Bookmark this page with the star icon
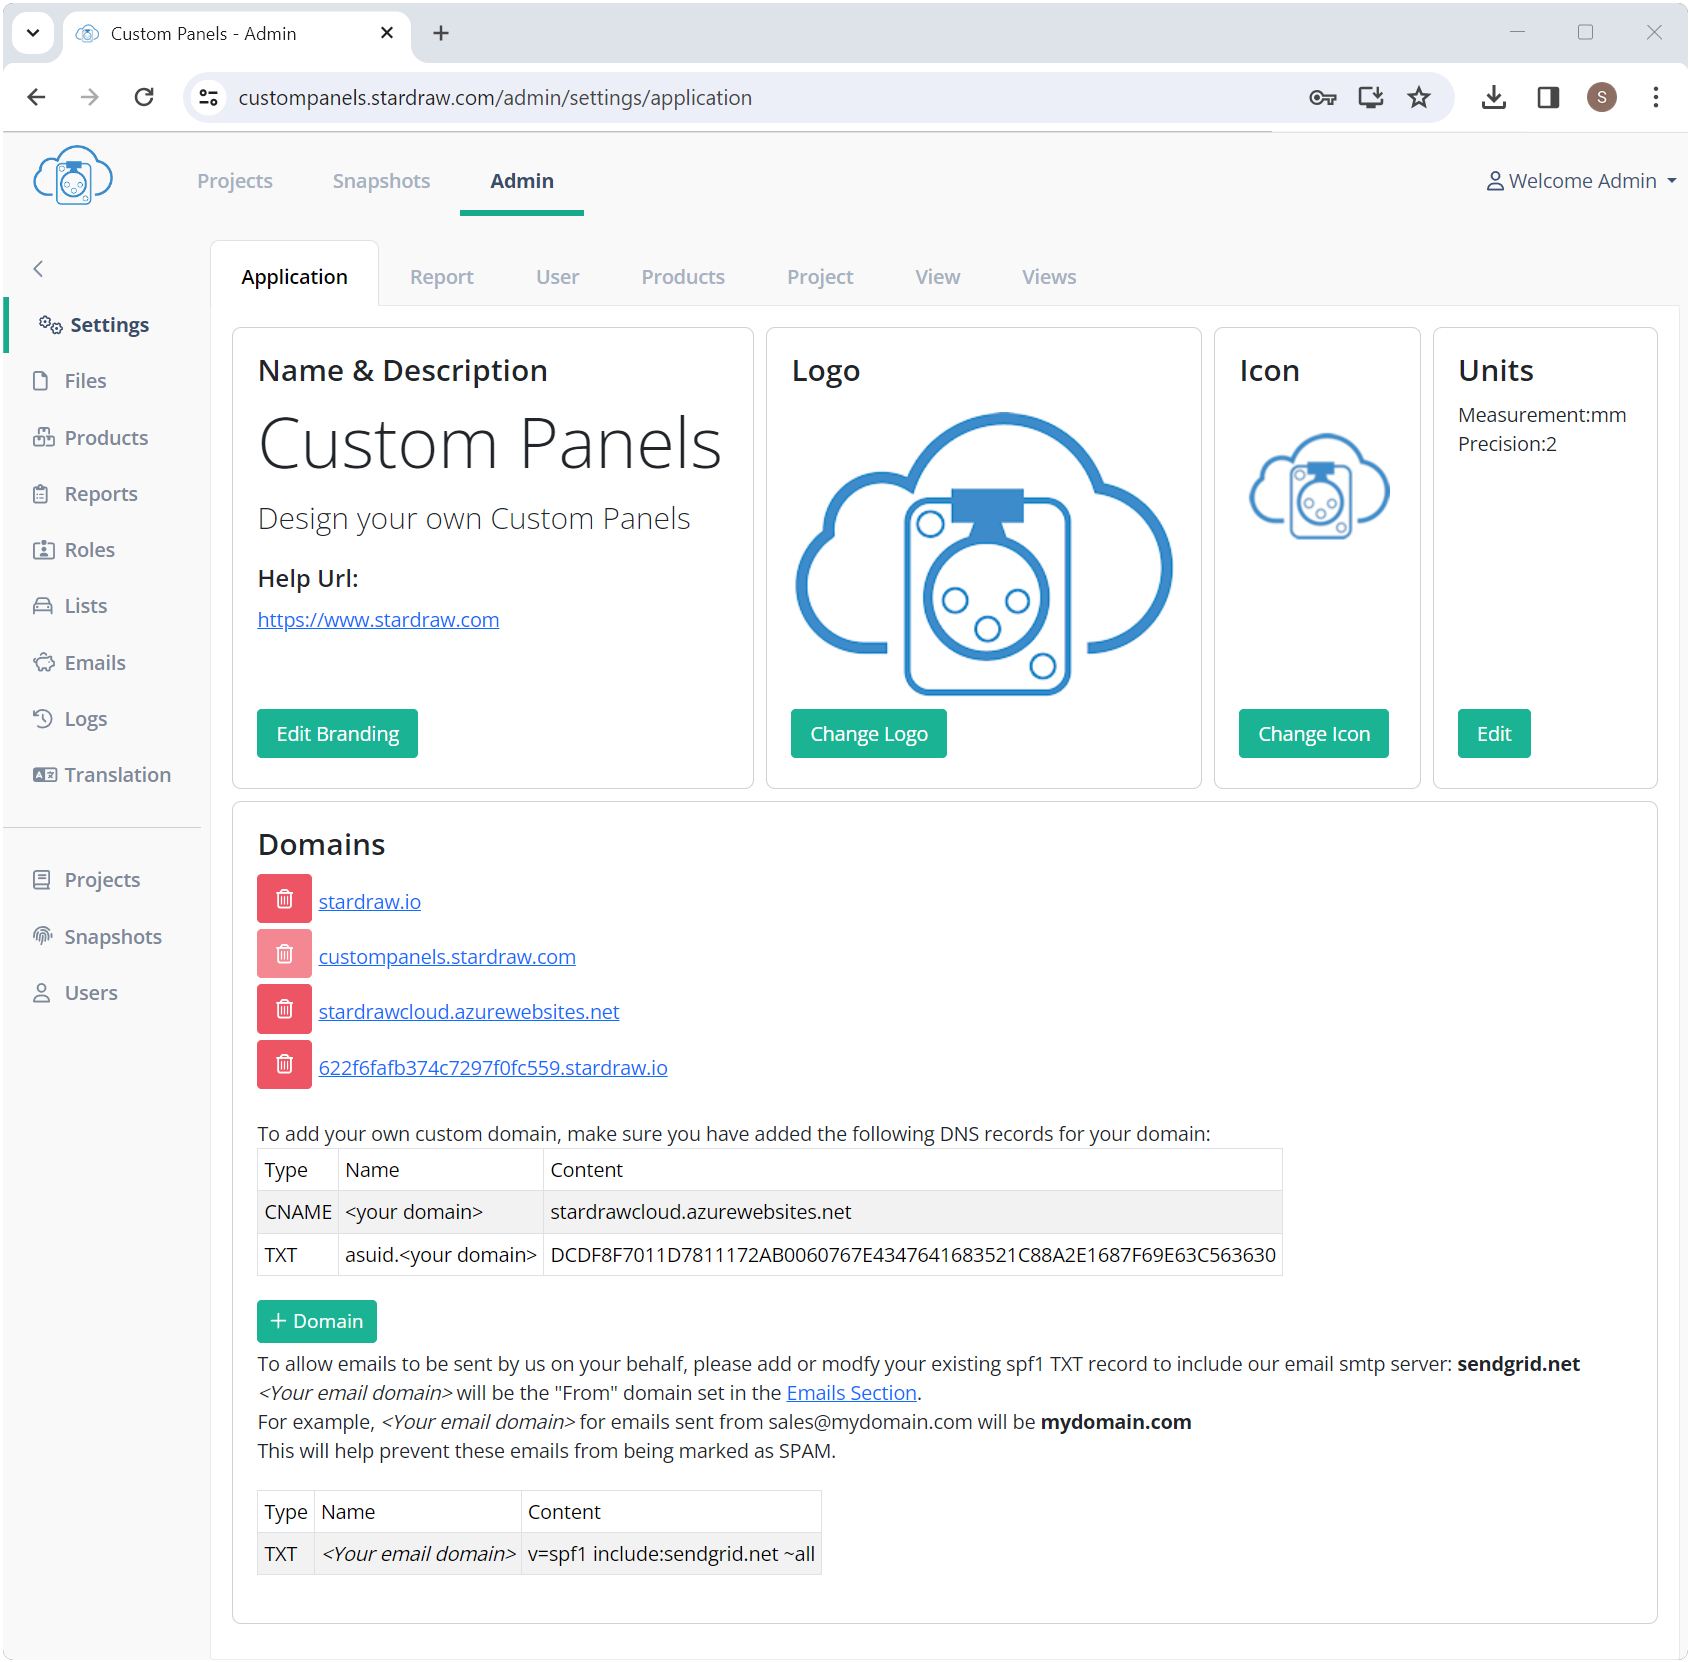The height and width of the screenshot is (1662, 1689). coord(1418,97)
